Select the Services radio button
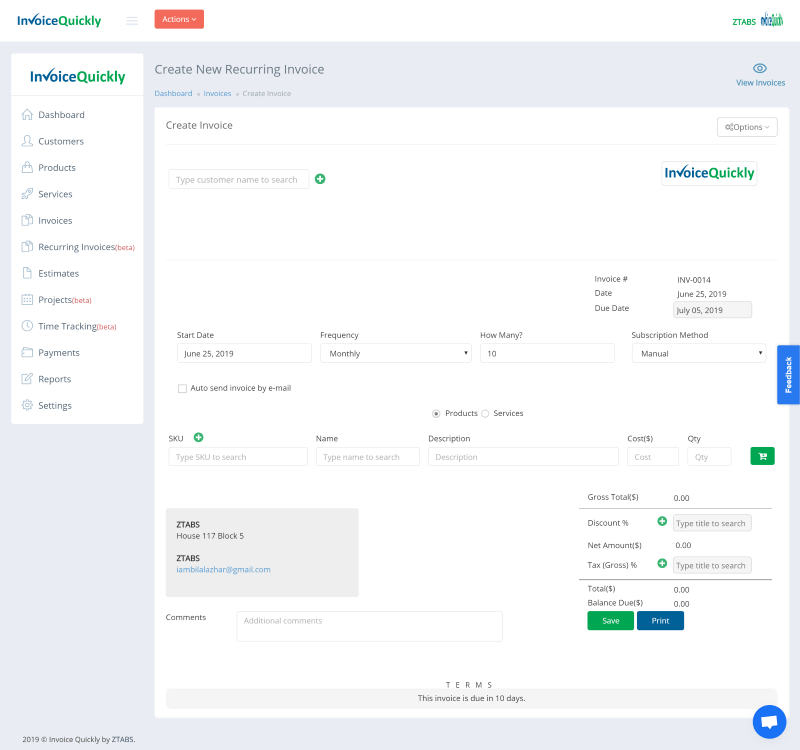800x750 pixels. 485,413
